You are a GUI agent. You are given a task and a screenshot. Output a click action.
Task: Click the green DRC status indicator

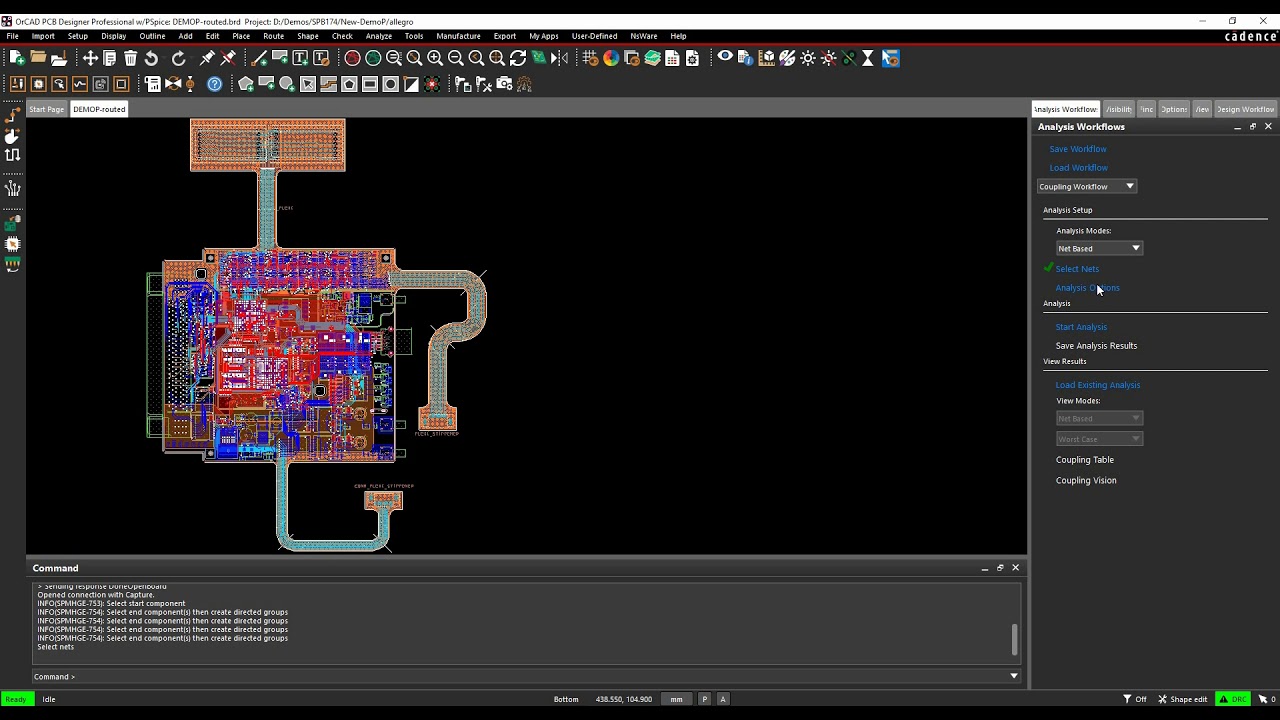tap(1233, 699)
